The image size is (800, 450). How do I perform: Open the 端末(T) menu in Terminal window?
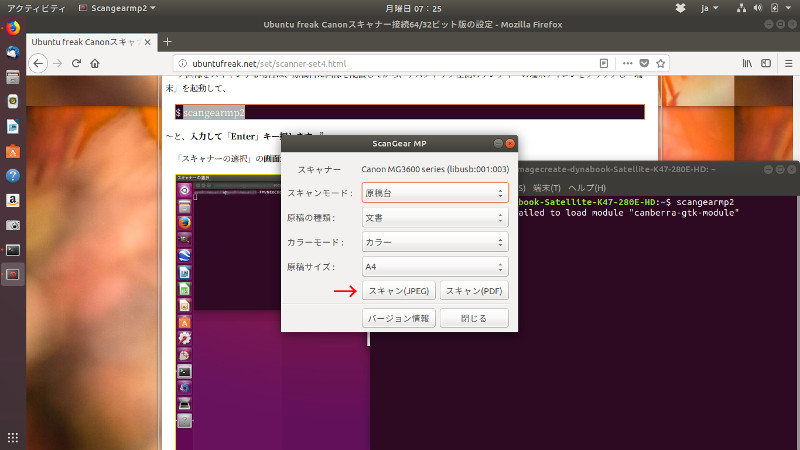pos(546,188)
